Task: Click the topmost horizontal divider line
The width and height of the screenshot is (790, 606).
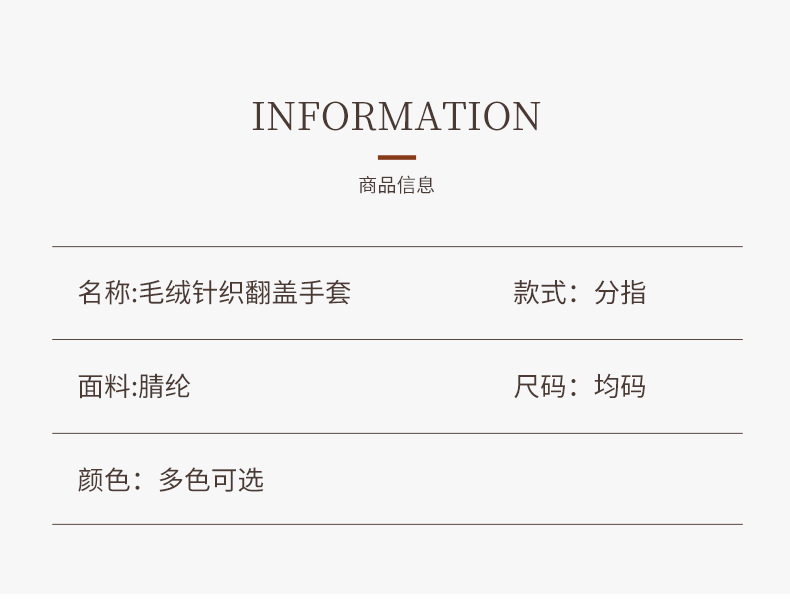Action: click(x=397, y=246)
